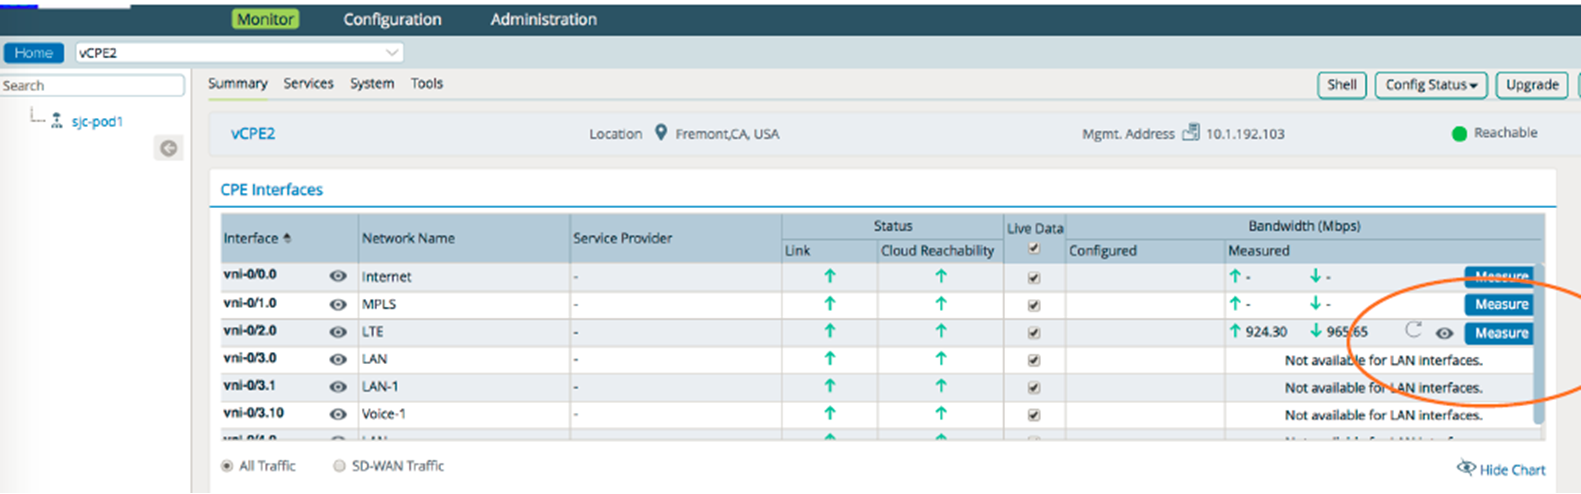Image resolution: width=1581 pixels, height=494 pixels.
Task: Click the eye icon beside vni-0/0.0
Action: (x=338, y=276)
